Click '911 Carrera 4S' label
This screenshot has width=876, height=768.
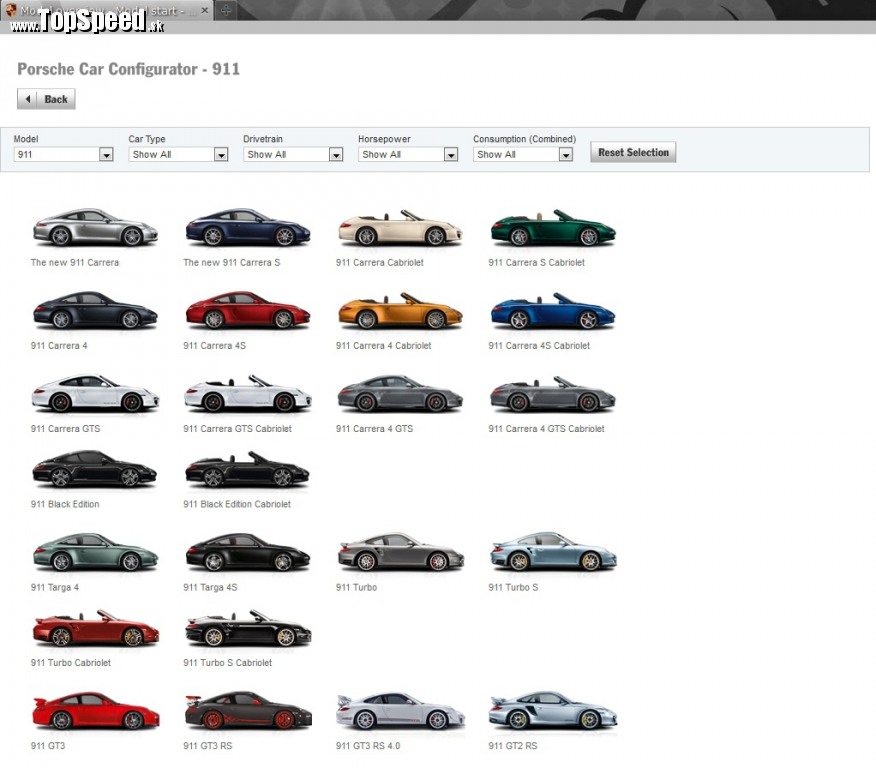click(x=215, y=345)
